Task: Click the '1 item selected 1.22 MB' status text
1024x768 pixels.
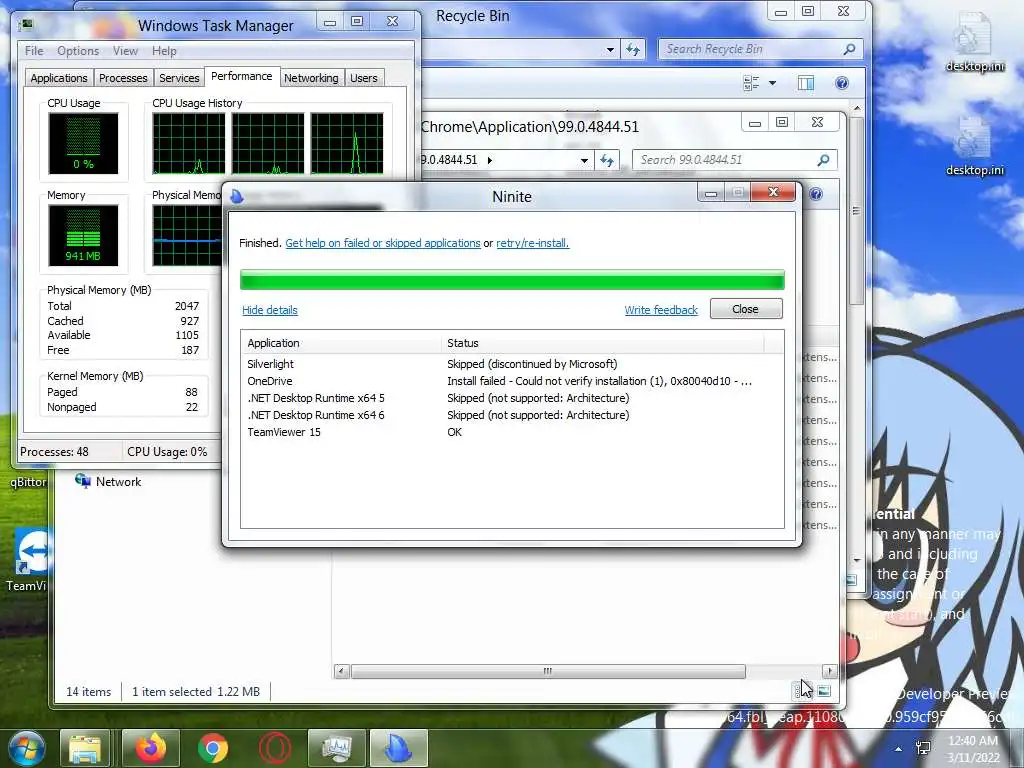Action: [x=196, y=692]
